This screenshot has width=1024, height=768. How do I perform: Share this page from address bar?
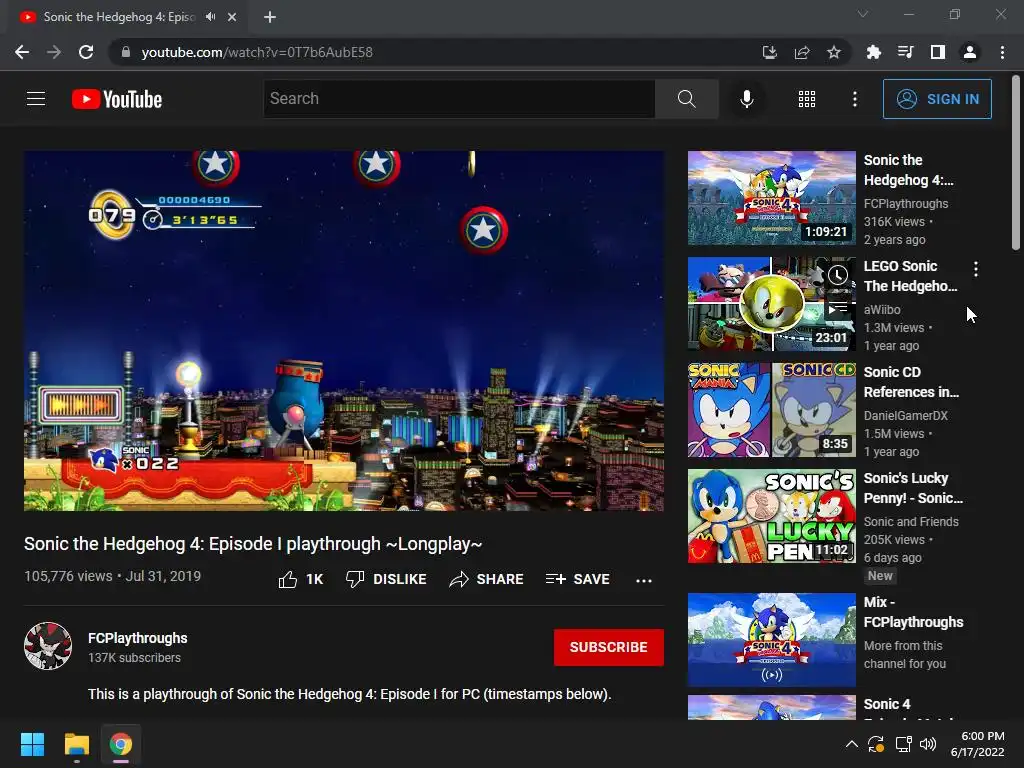pos(802,52)
